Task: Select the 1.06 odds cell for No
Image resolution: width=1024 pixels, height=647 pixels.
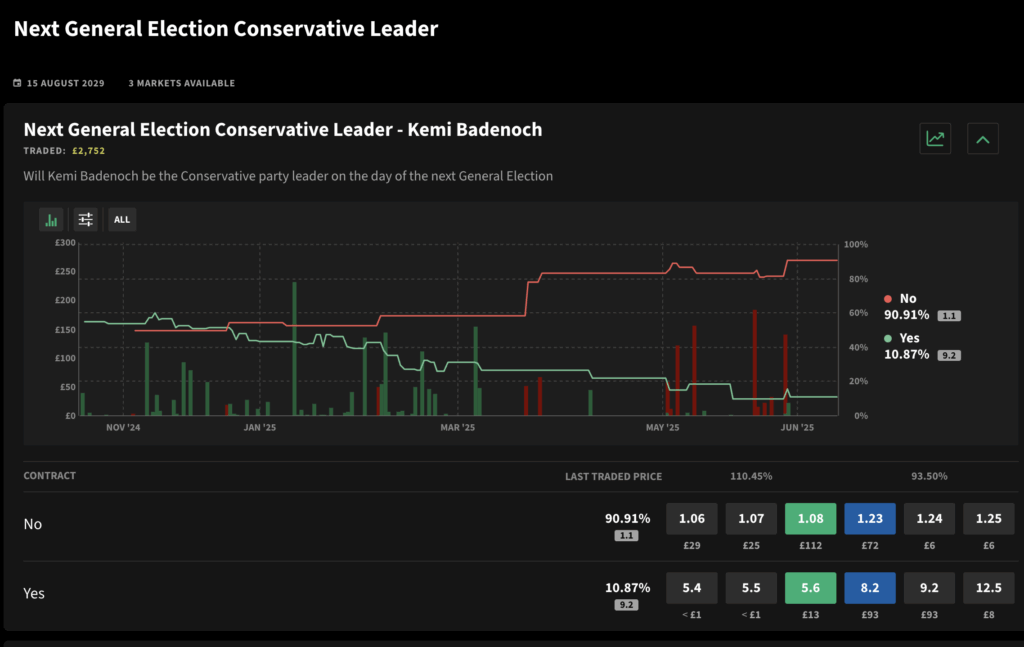Action: pyautogui.click(x=692, y=518)
